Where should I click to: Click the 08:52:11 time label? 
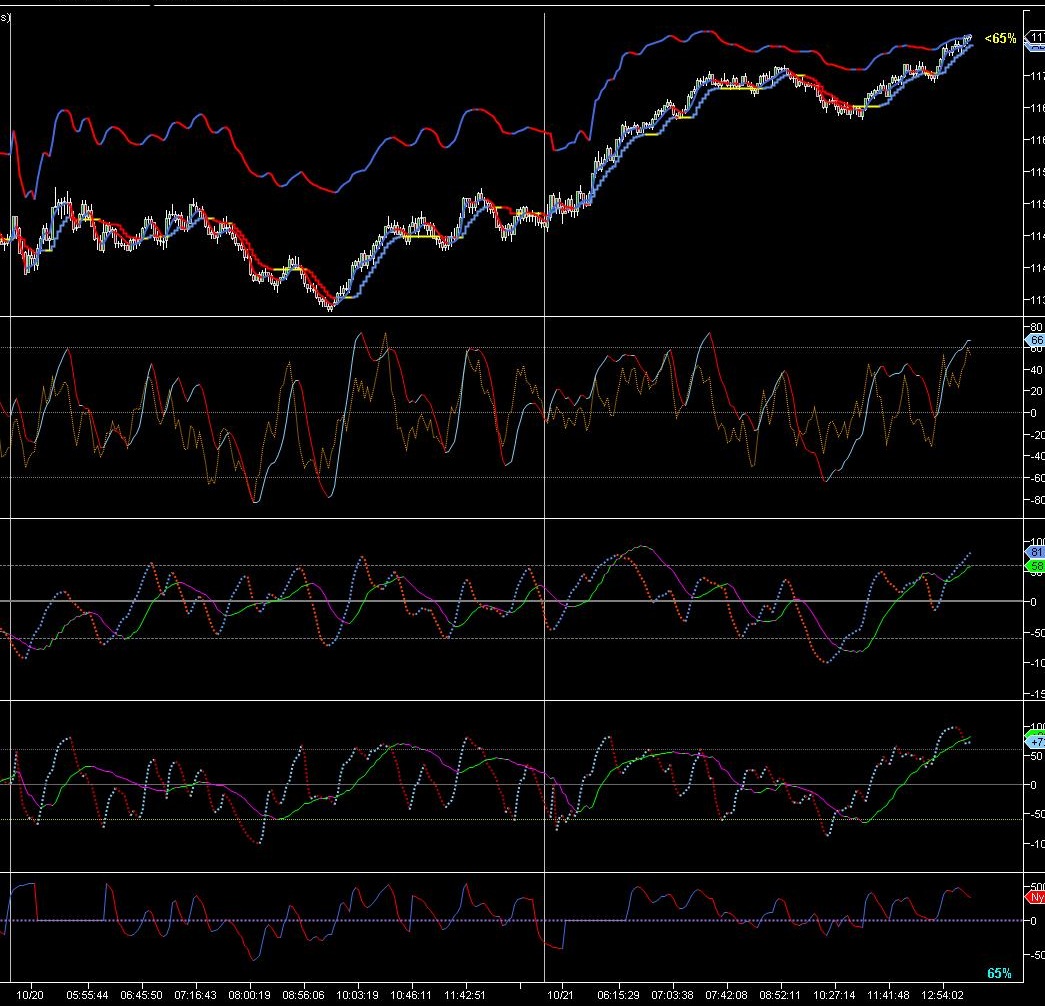[780, 995]
